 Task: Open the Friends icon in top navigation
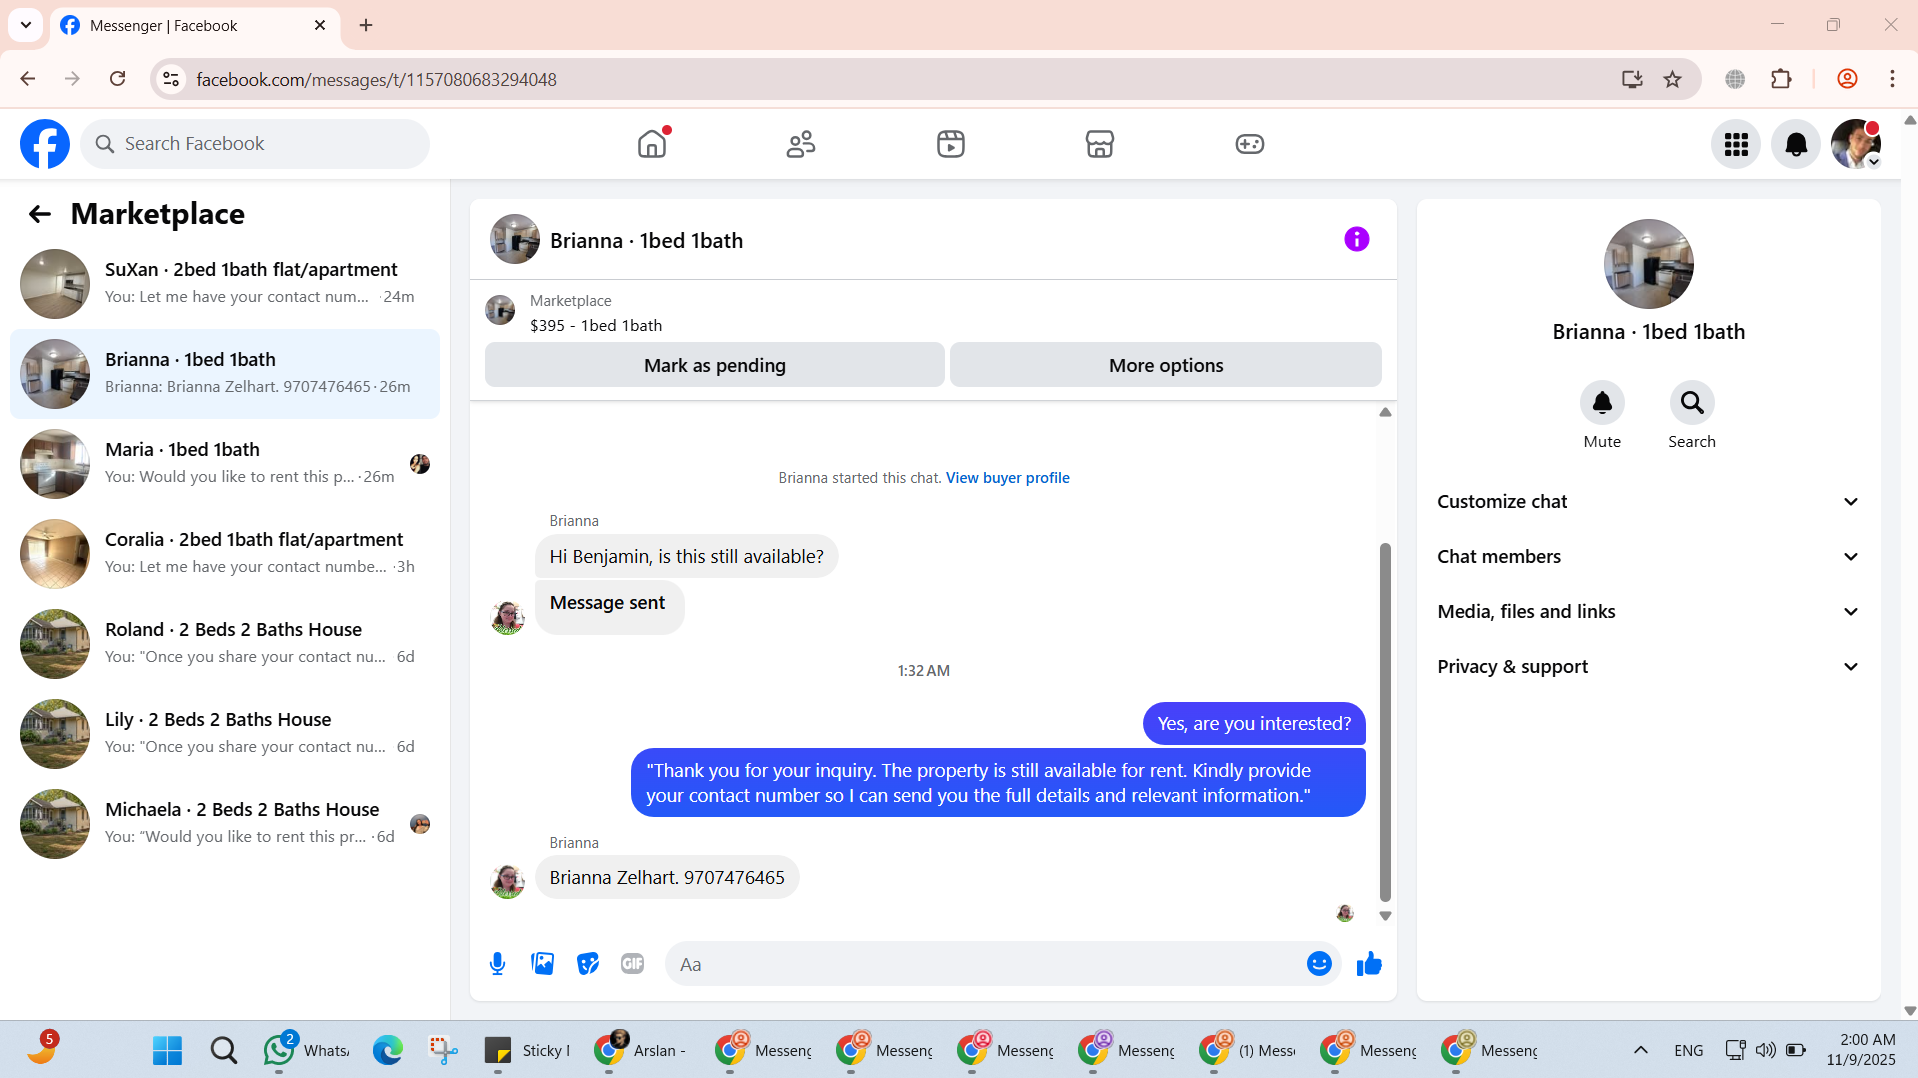tap(801, 144)
